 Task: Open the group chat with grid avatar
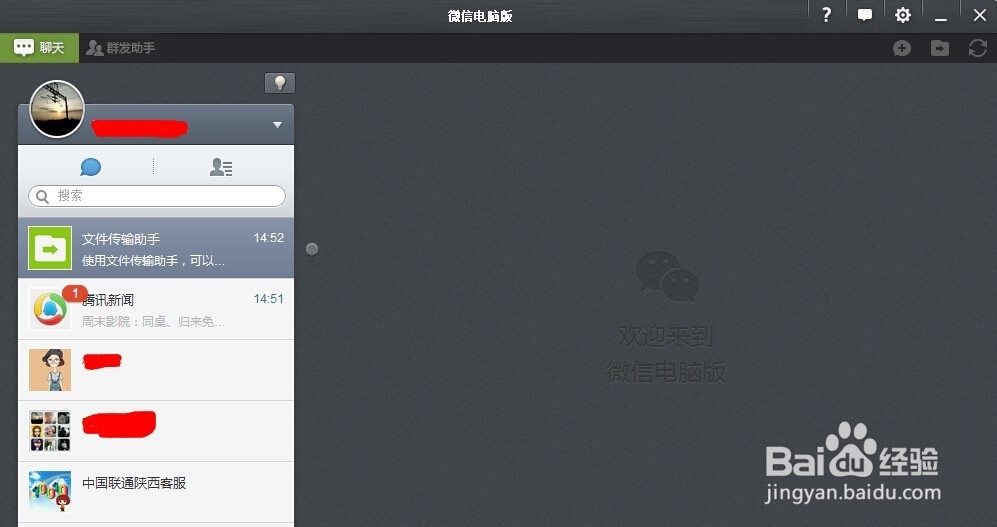click(x=156, y=431)
